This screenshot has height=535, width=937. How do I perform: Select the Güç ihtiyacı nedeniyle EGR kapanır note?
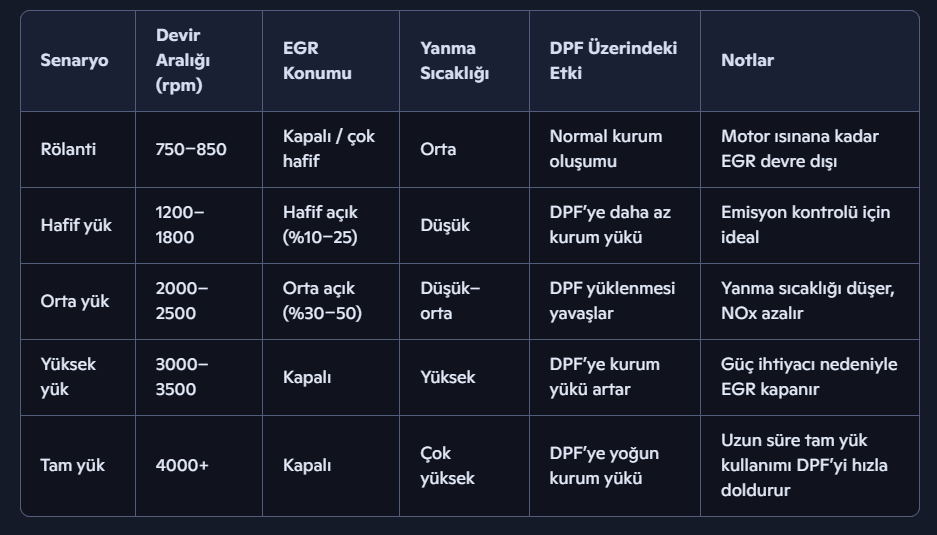[x=809, y=377]
